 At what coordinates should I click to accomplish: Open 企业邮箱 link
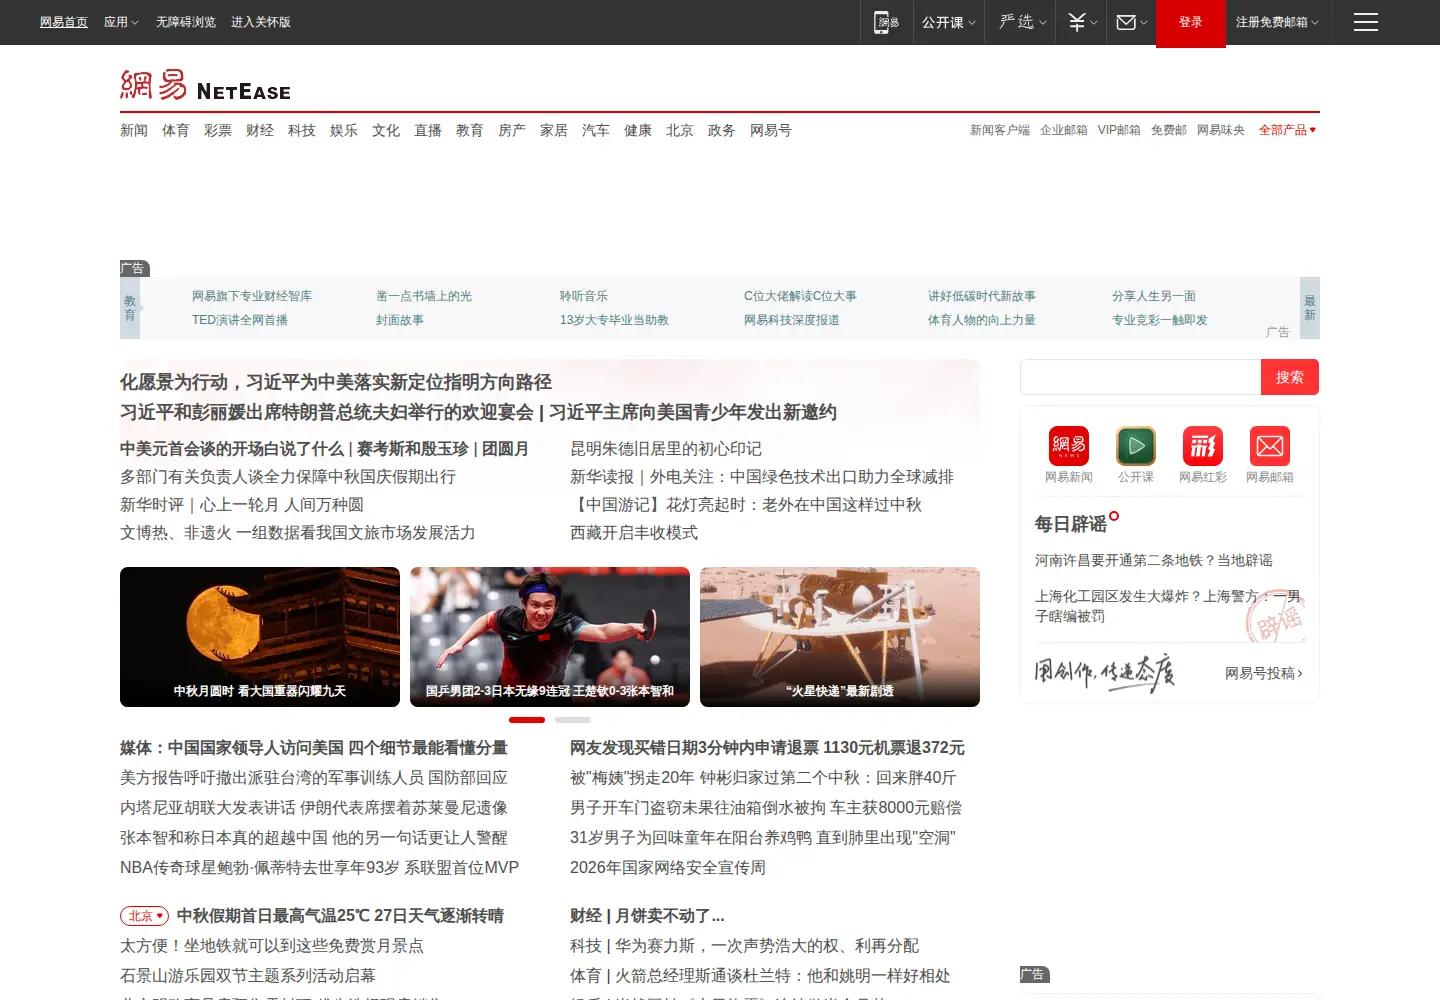[x=1064, y=130]
